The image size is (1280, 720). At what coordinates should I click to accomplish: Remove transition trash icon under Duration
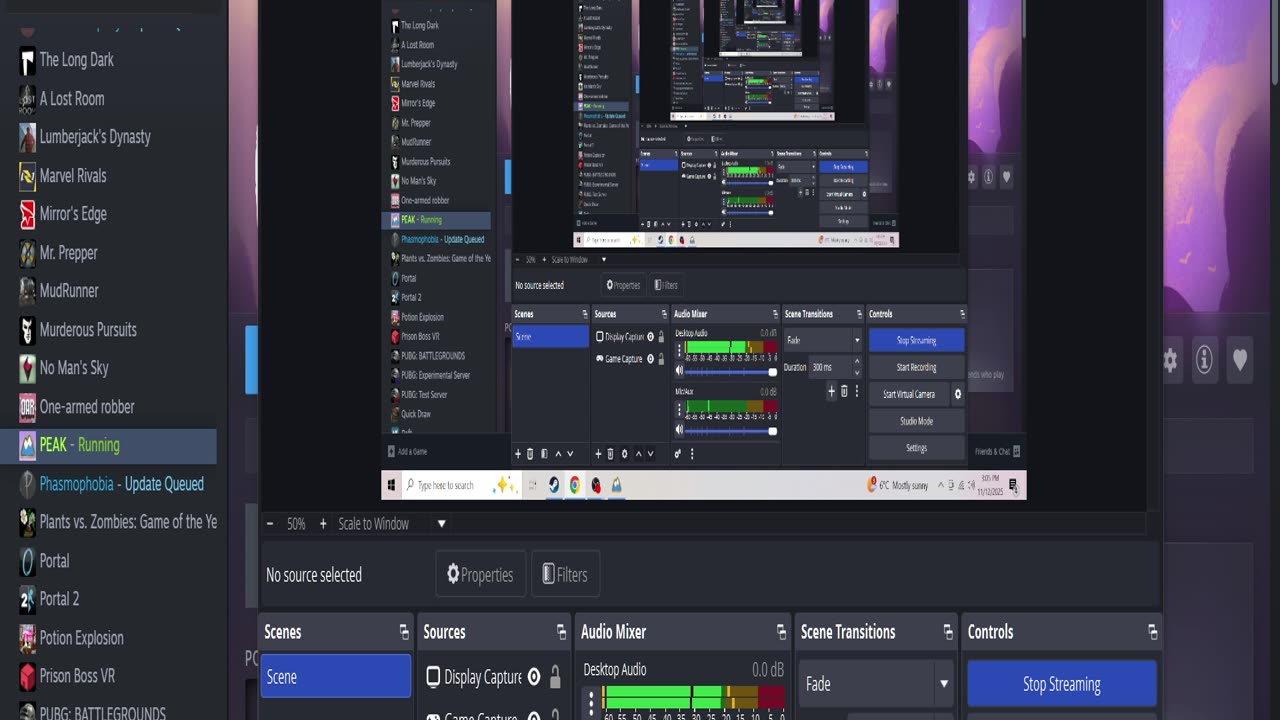tap(844, 392)
